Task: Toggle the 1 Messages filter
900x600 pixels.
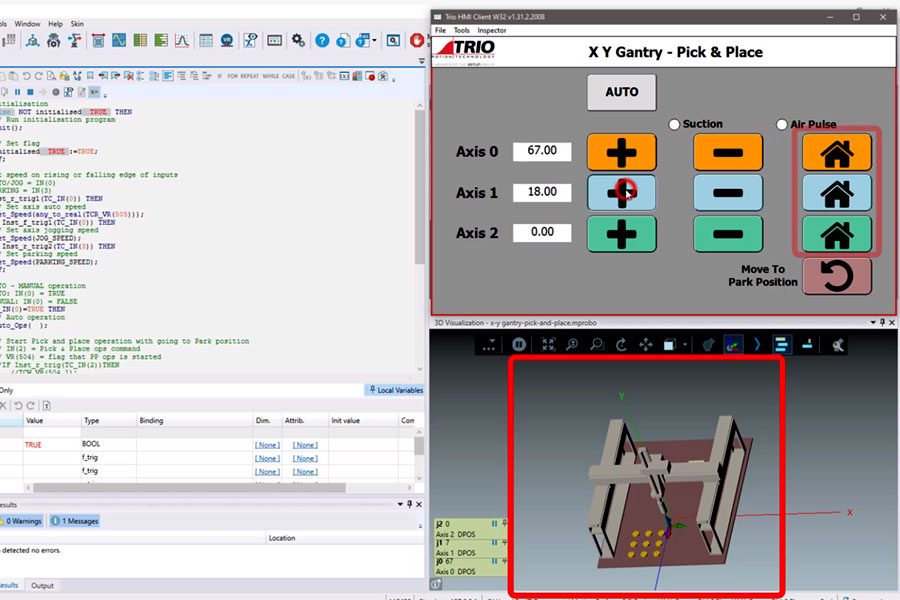Action: pyautogui.click(x=75, y=521)
